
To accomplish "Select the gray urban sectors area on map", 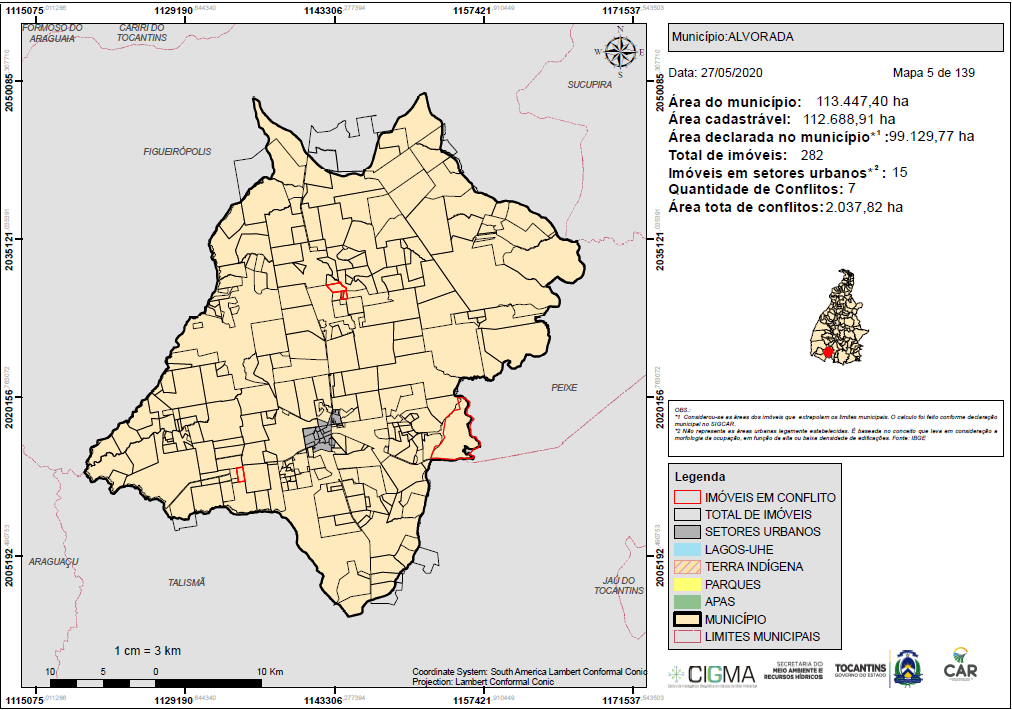I will (x=322, y=436).
